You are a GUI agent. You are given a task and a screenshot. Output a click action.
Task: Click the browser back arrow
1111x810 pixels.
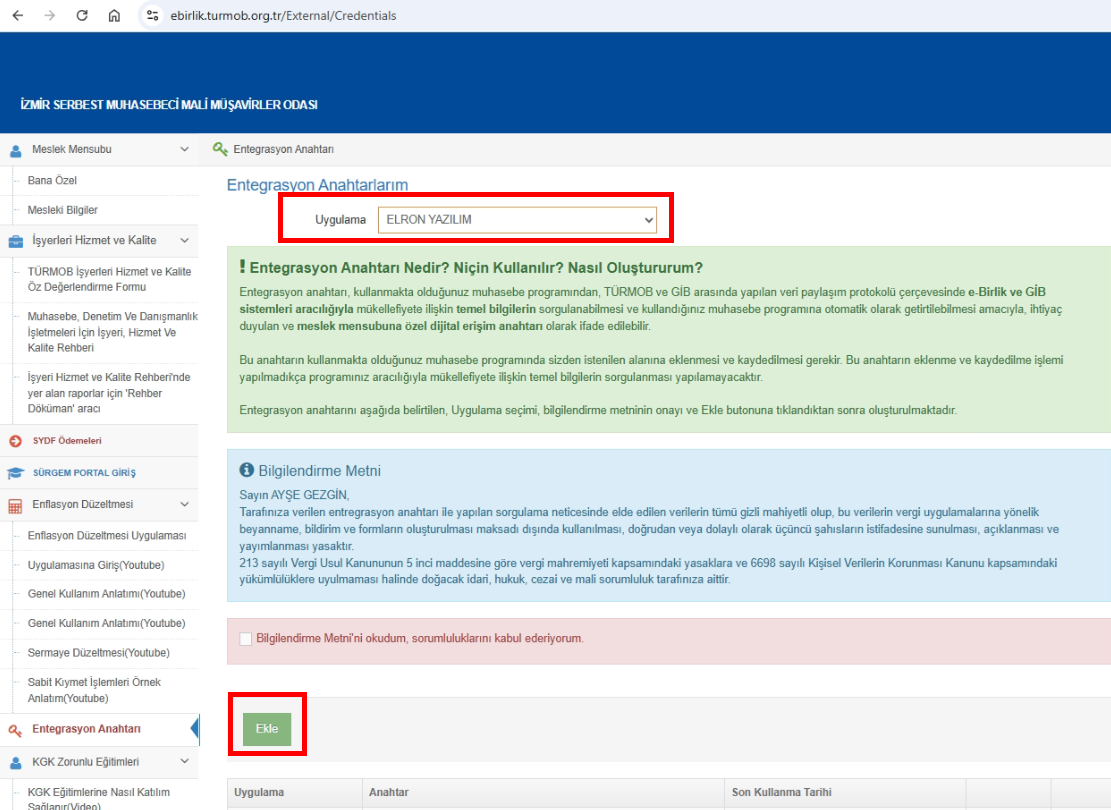pyautogui.click(x=17, y=16)
